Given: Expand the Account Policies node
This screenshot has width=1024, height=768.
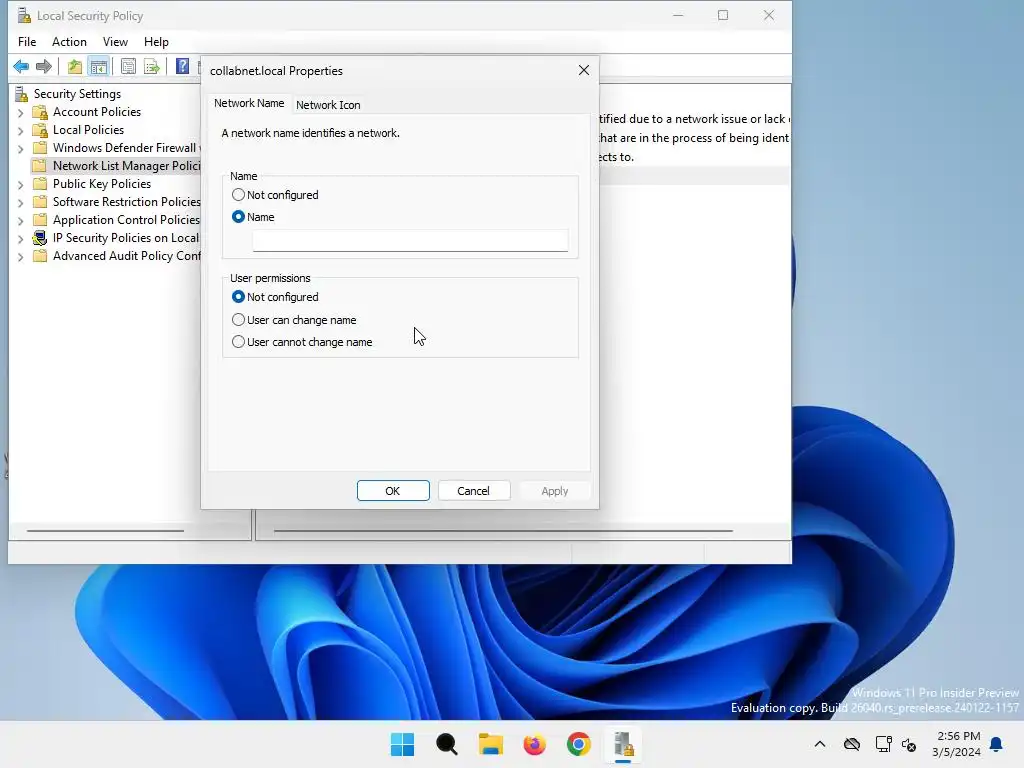Looking at the screenshot, I should click(x=20, y=113).
